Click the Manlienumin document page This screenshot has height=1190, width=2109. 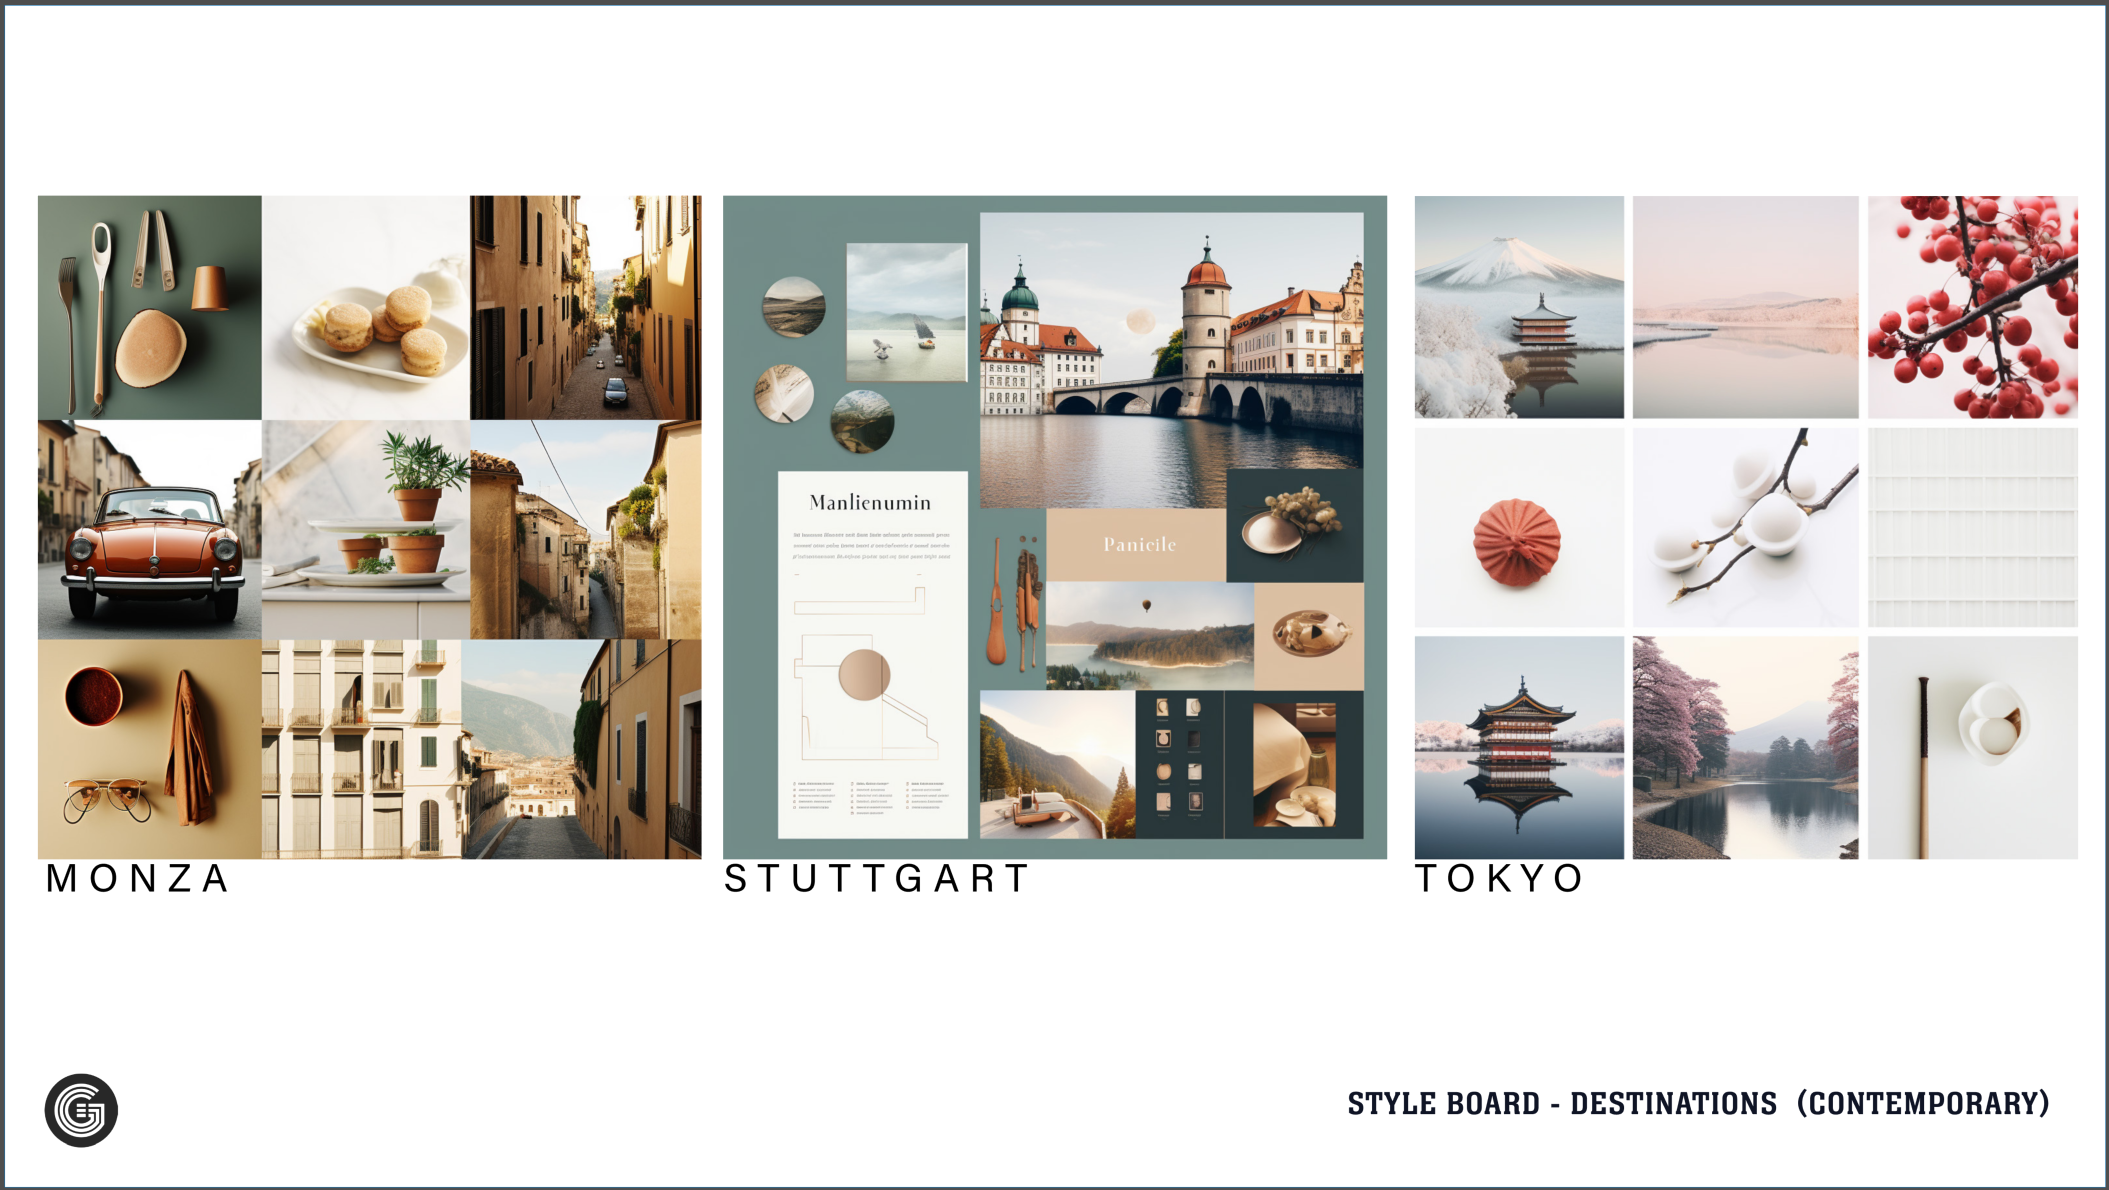[872, 655]
